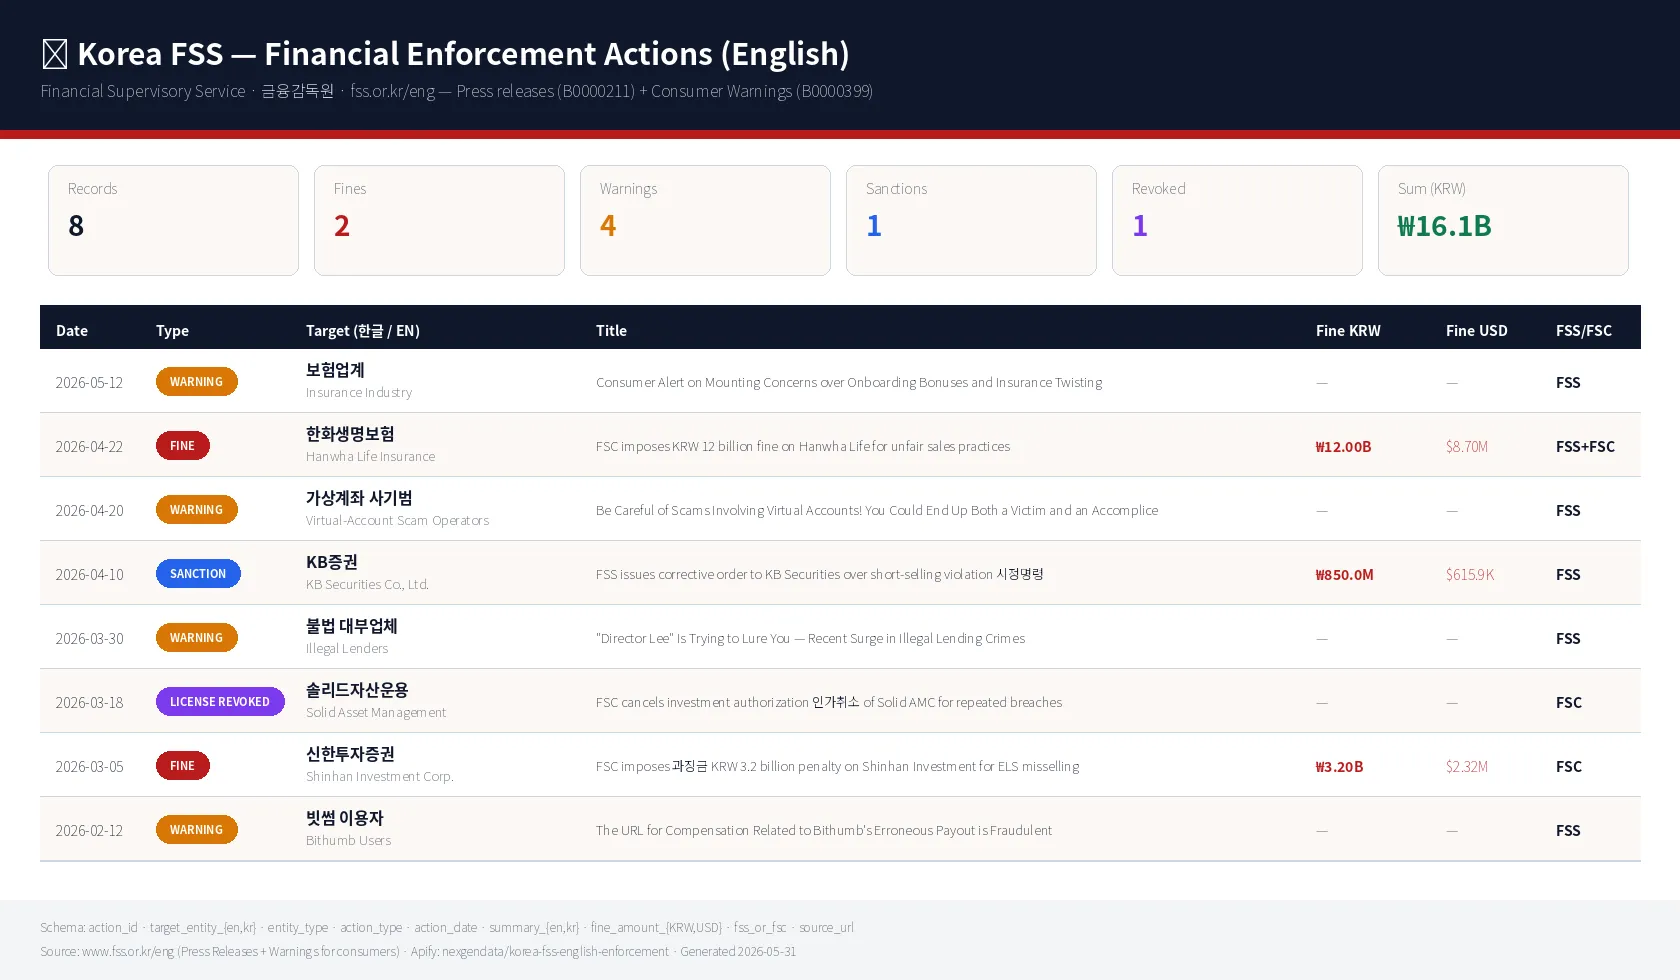The width and height of the screenshot is (1680, 980).
Task: Click the FSS/FSC column header
Action: [x=1584, y=331]
